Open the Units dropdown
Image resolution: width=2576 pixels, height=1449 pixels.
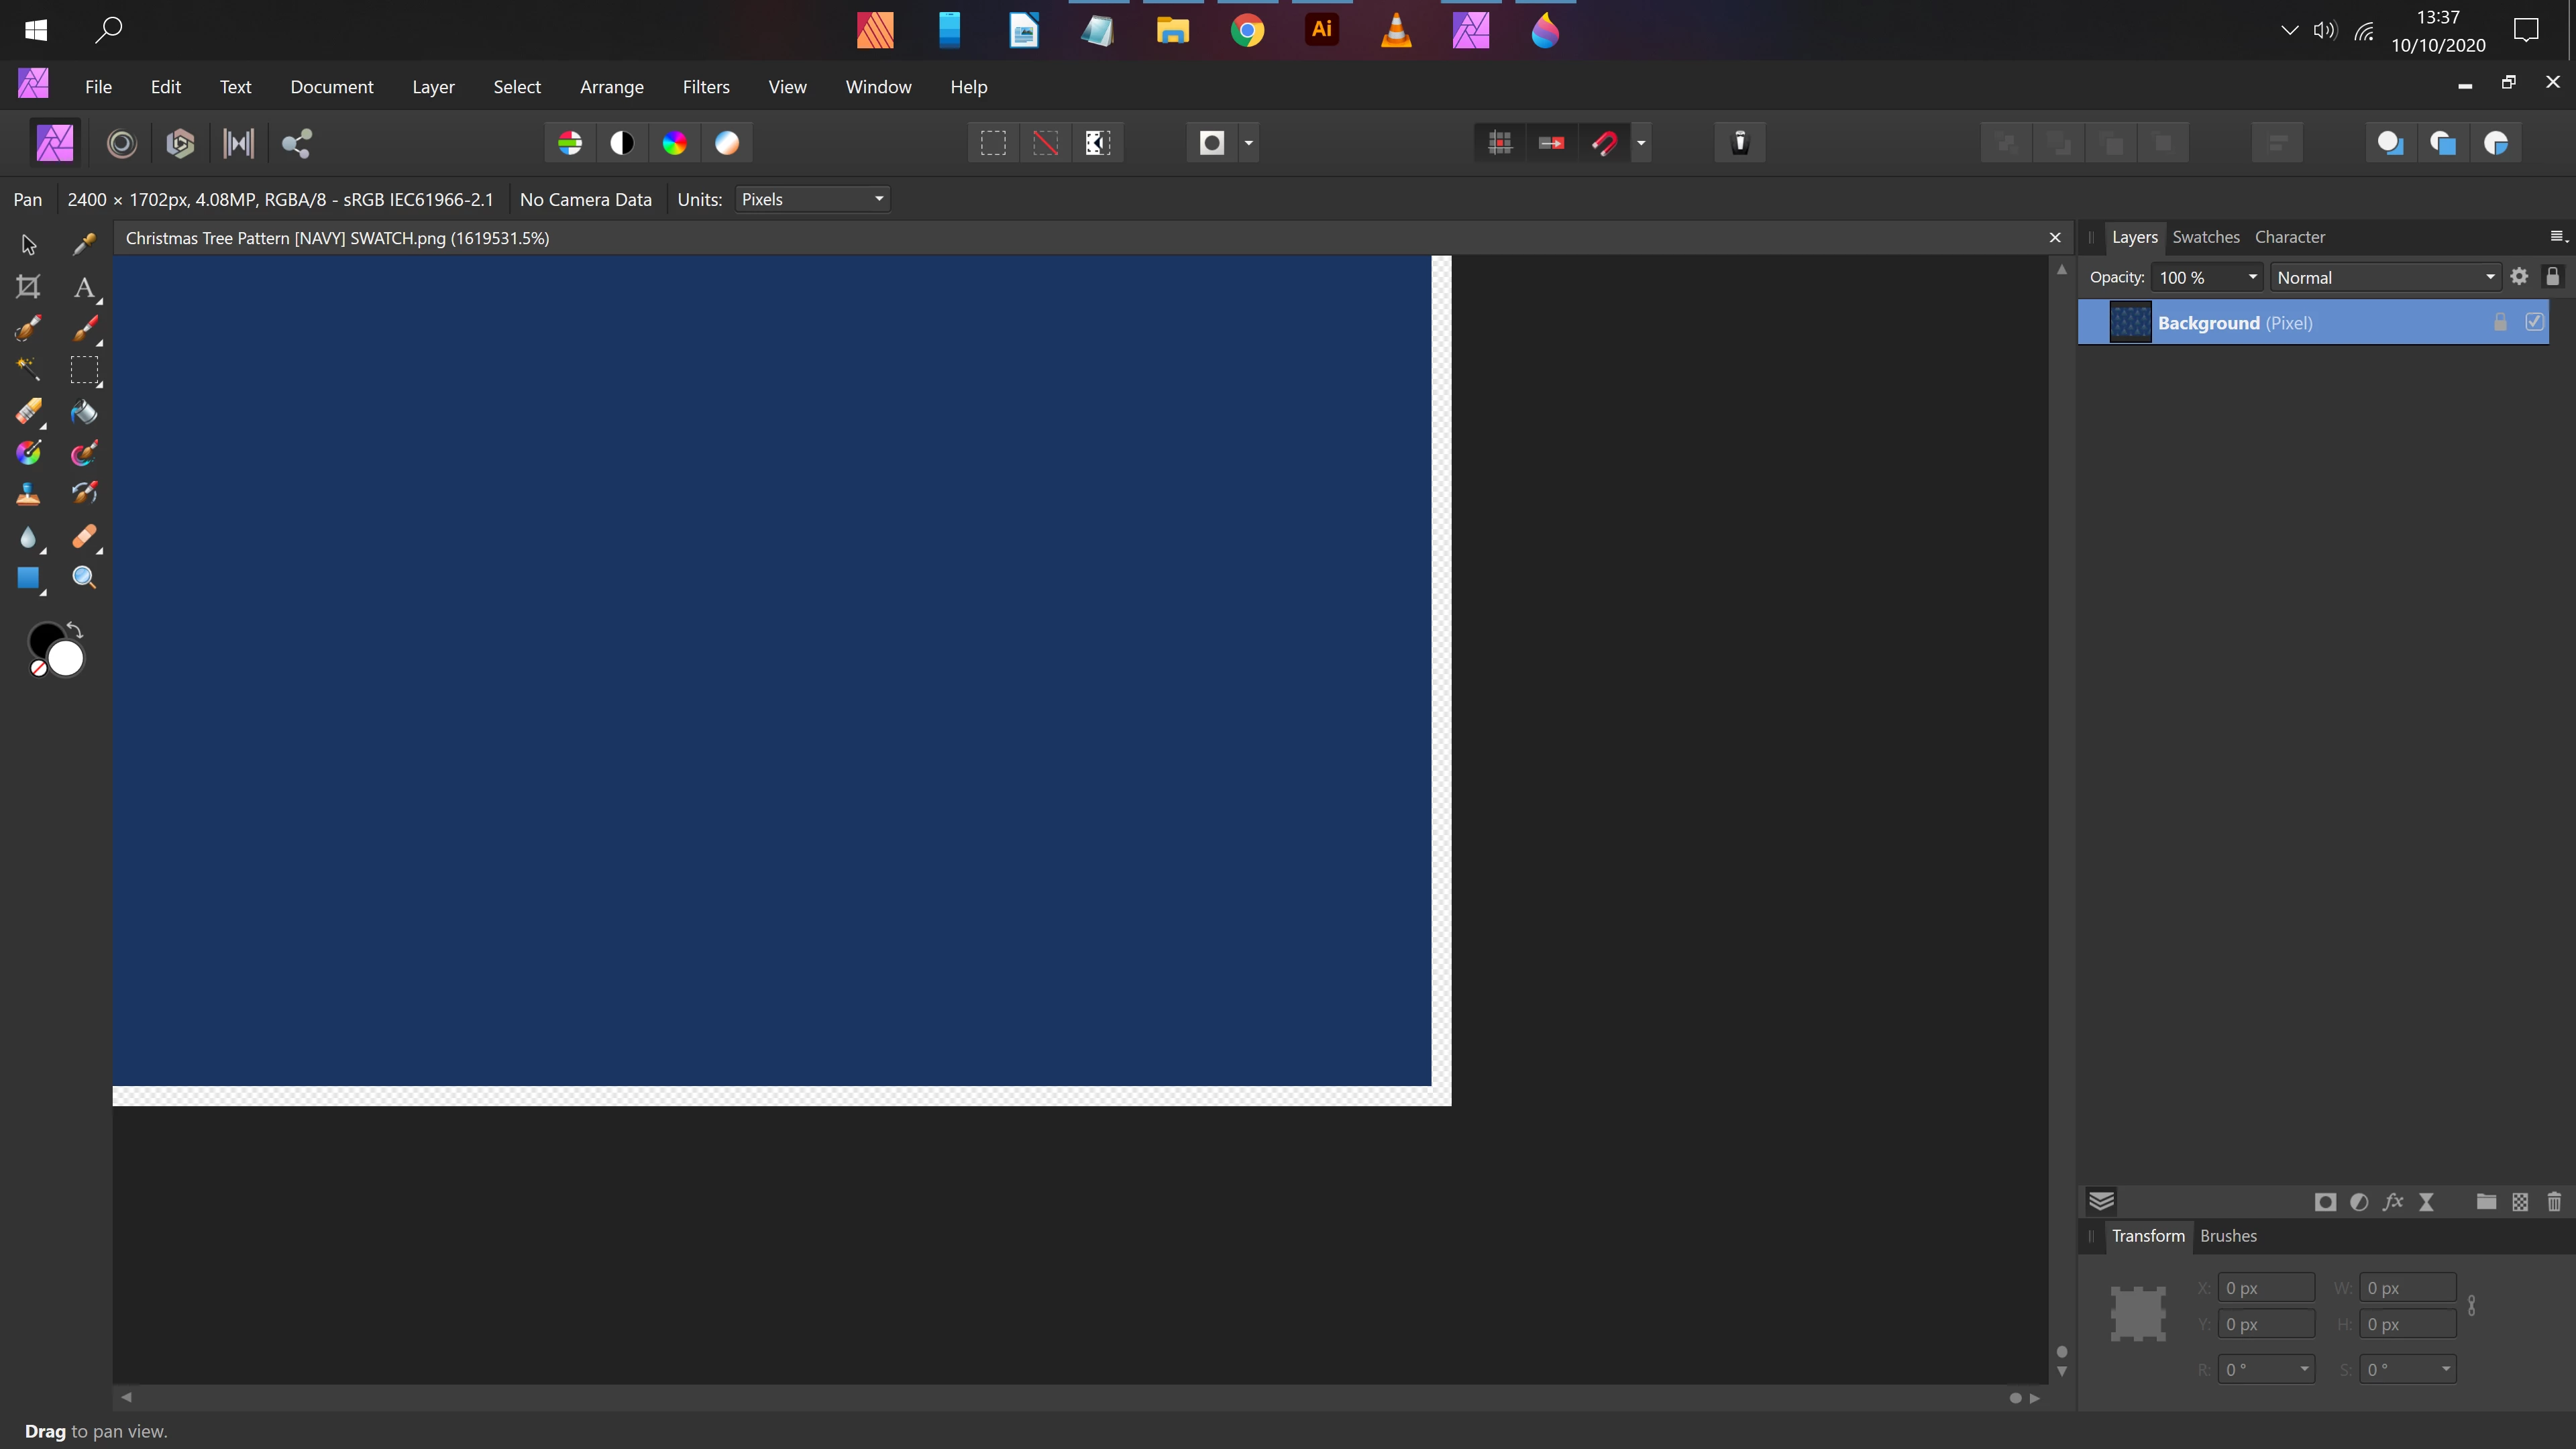tap(812, 199)
